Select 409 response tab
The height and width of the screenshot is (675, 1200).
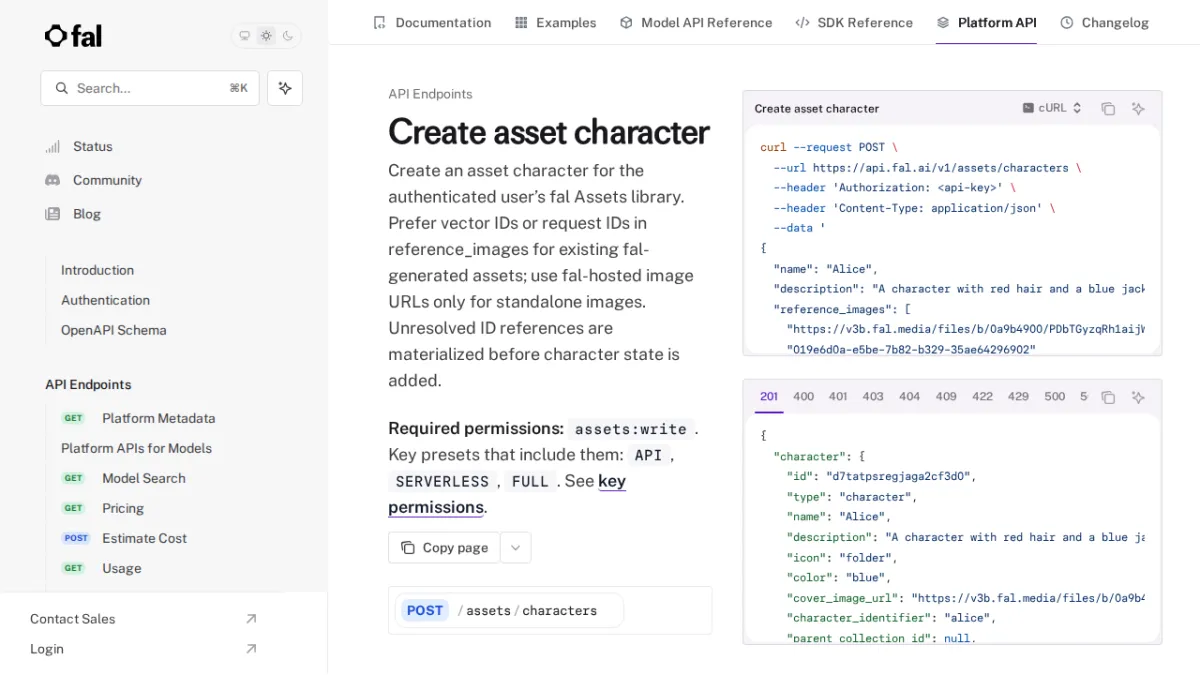coord(946,397)
